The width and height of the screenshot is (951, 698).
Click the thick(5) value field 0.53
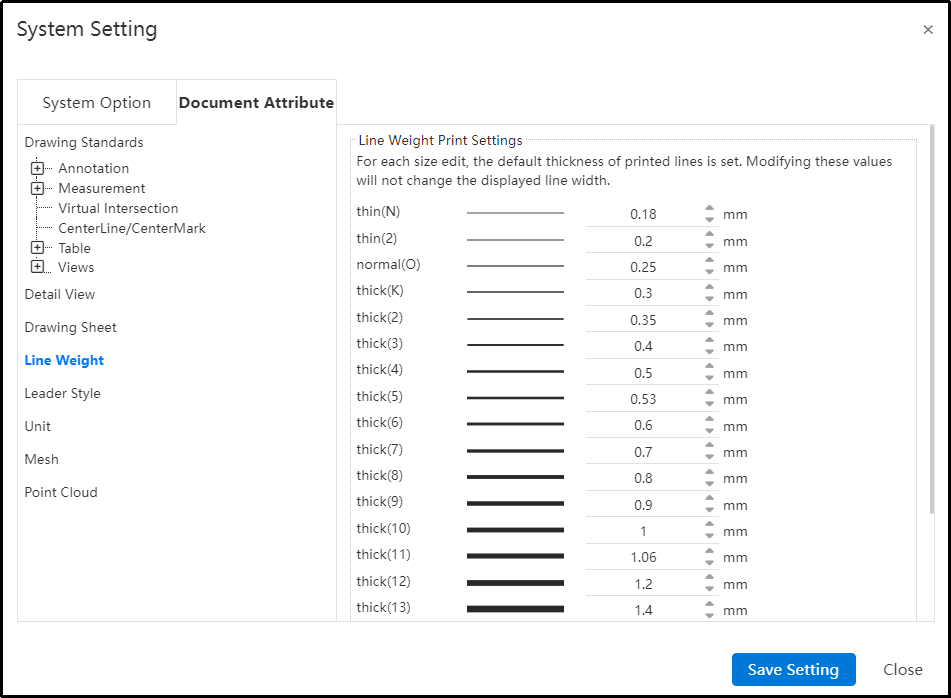pos(644,399)
